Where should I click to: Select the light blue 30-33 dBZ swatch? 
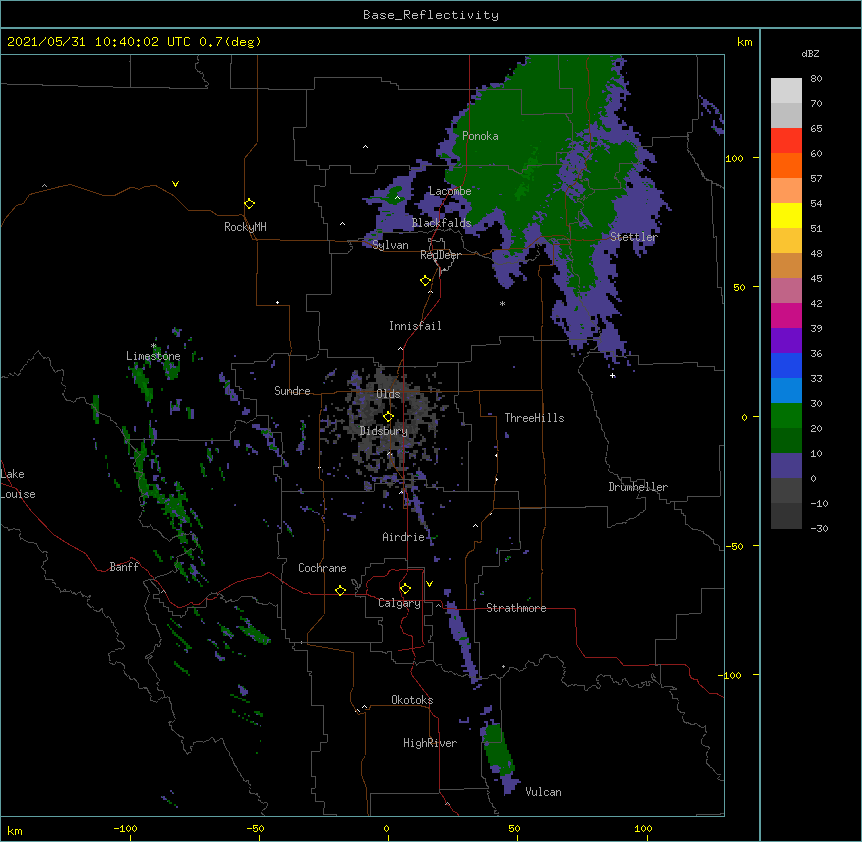point(786,391)
